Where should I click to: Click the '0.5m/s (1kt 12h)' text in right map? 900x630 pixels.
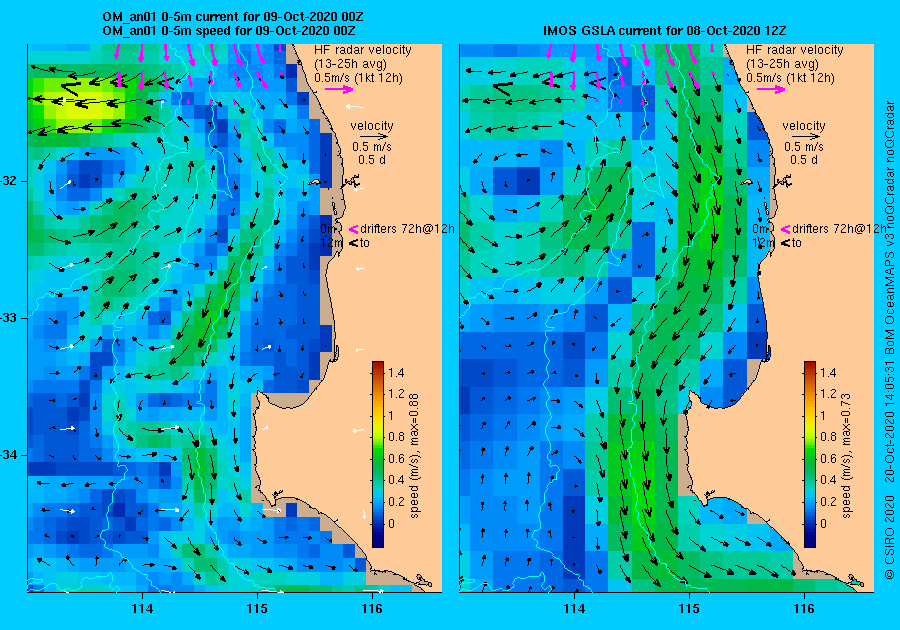point(790,78)
